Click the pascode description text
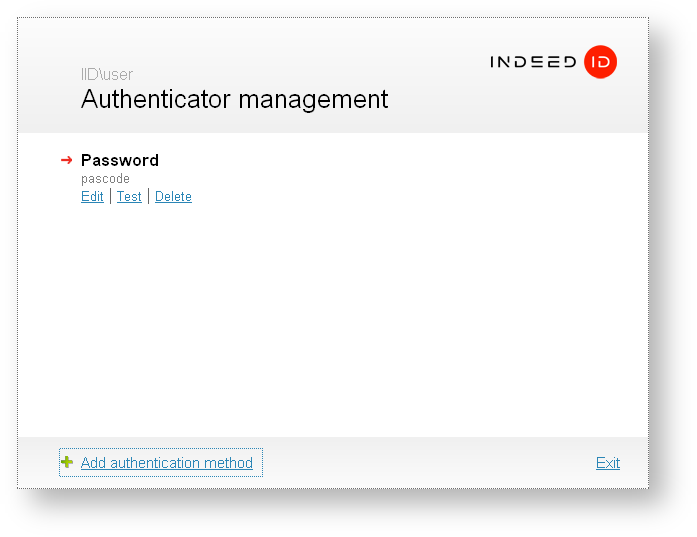This screenshot has width=697, height=537. pos(105,179)
